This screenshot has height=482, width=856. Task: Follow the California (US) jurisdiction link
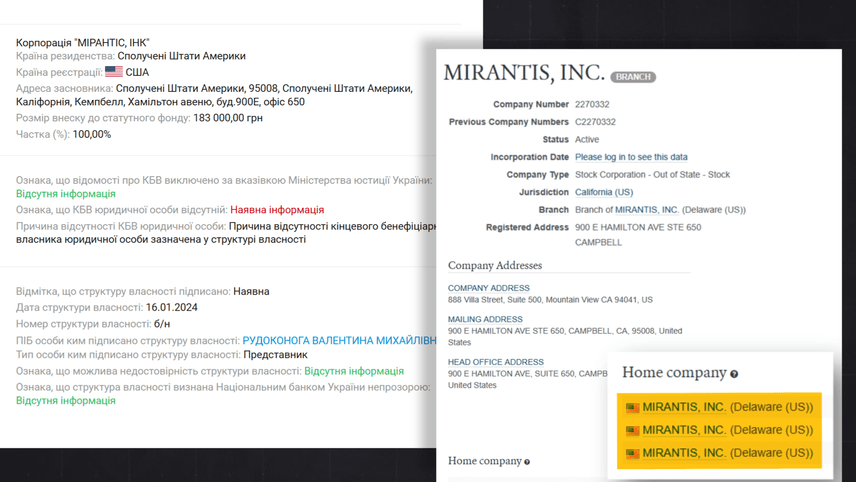click(x=604, y=192)
